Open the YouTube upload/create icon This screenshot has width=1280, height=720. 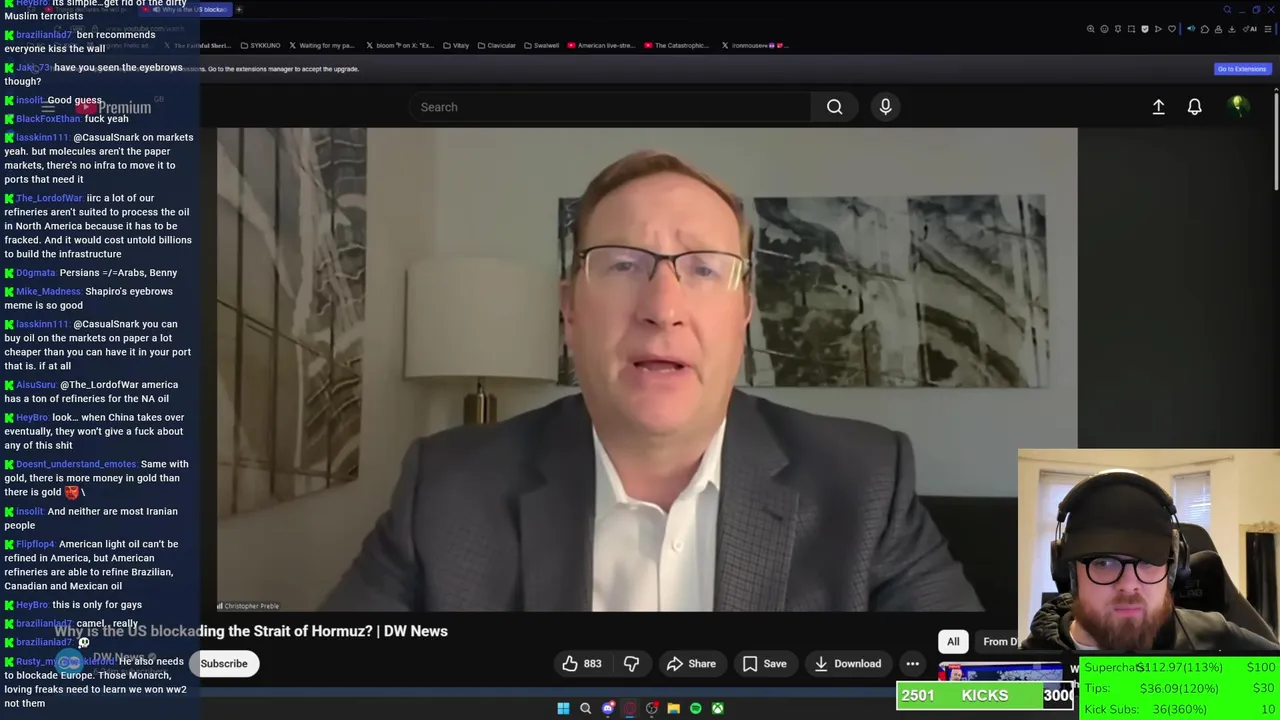click(1158, 107)
